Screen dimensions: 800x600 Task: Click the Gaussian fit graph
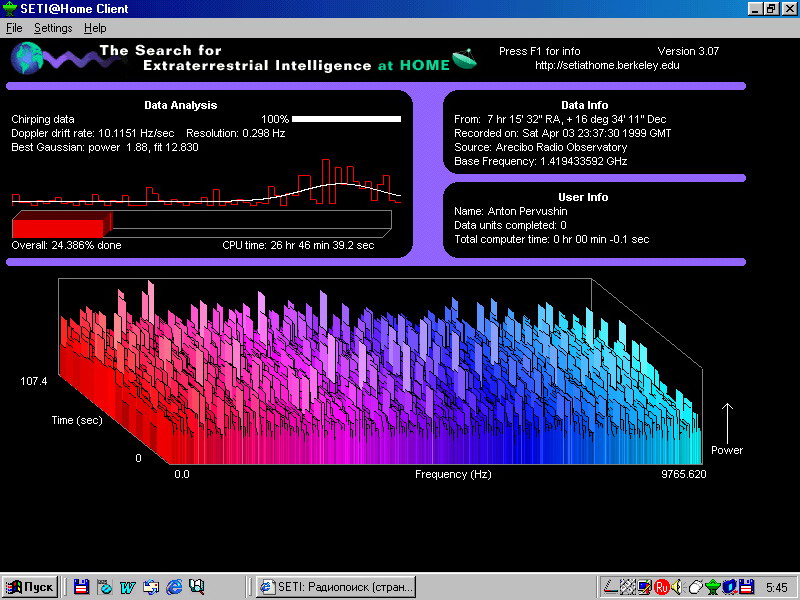(x=206, y=183)
